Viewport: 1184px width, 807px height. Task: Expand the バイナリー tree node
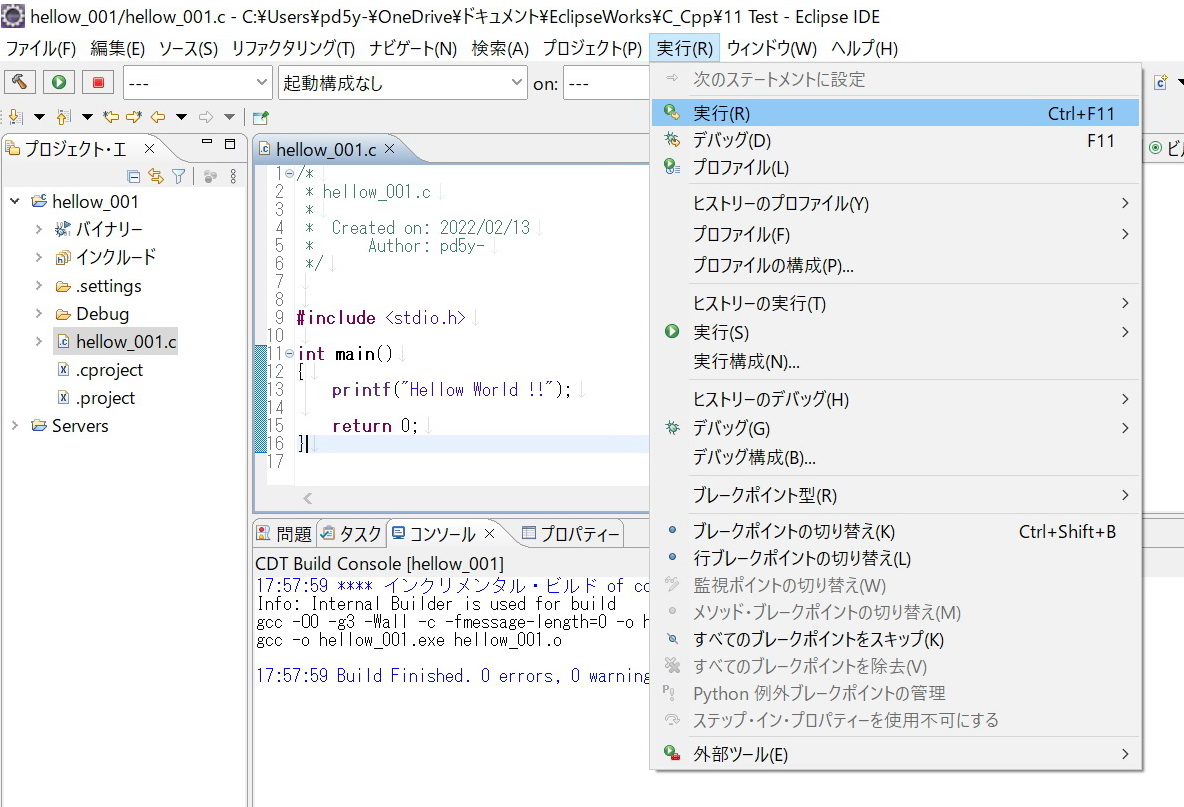point(39,229)
